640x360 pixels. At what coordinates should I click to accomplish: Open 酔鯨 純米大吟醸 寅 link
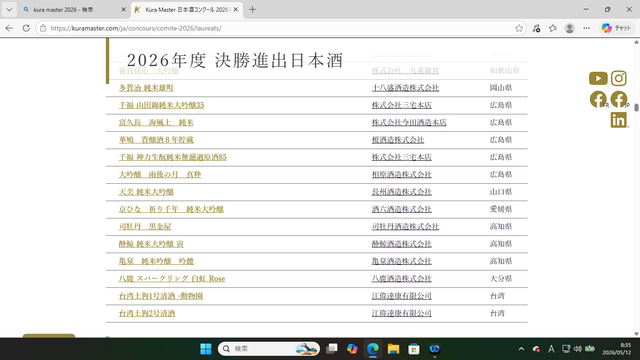click(x=151, y=244)
